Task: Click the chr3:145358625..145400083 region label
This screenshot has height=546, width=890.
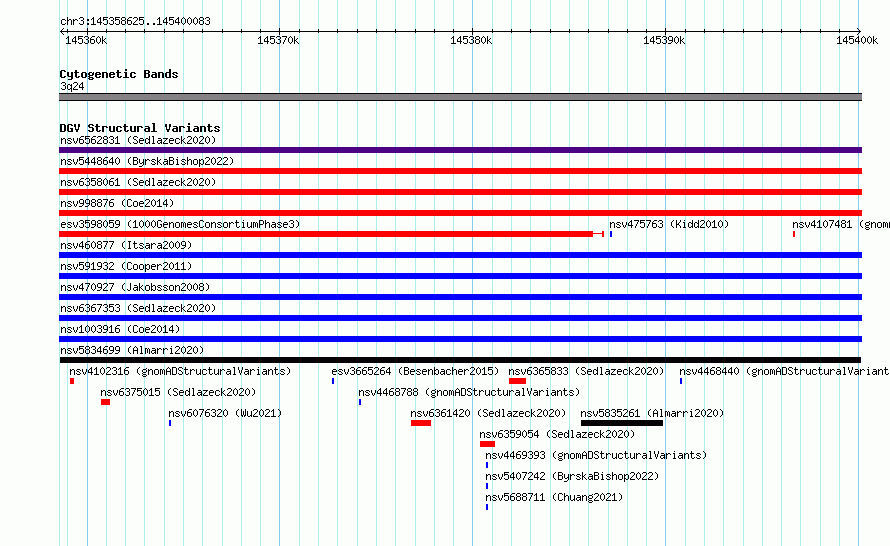Action: (135, 21)
